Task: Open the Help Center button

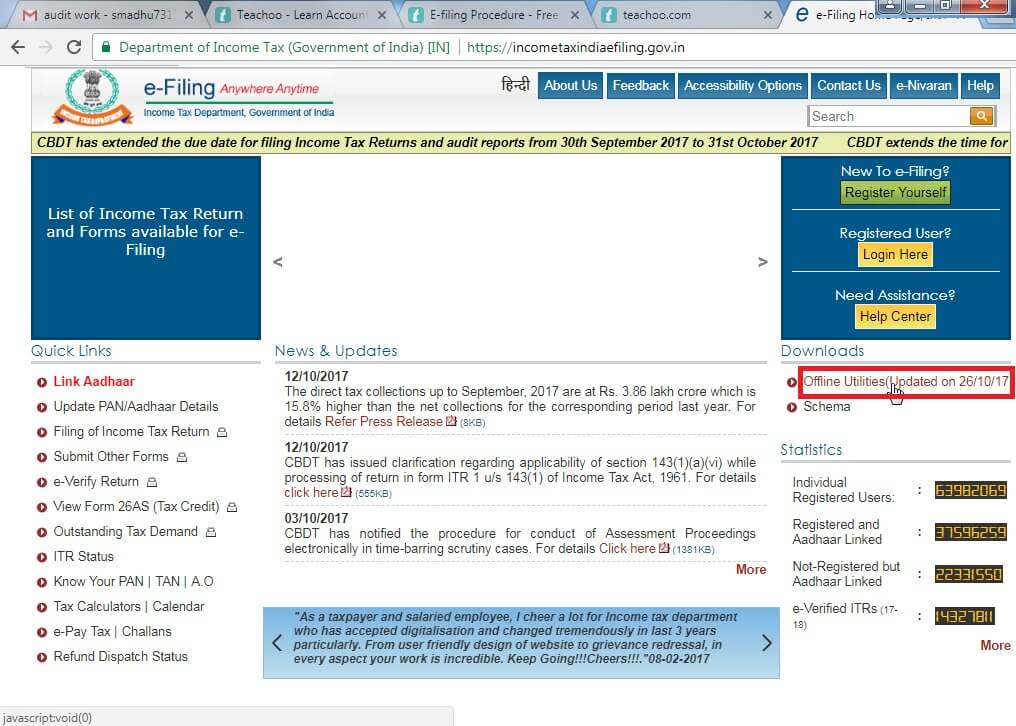Action: [x=895, y=316]
